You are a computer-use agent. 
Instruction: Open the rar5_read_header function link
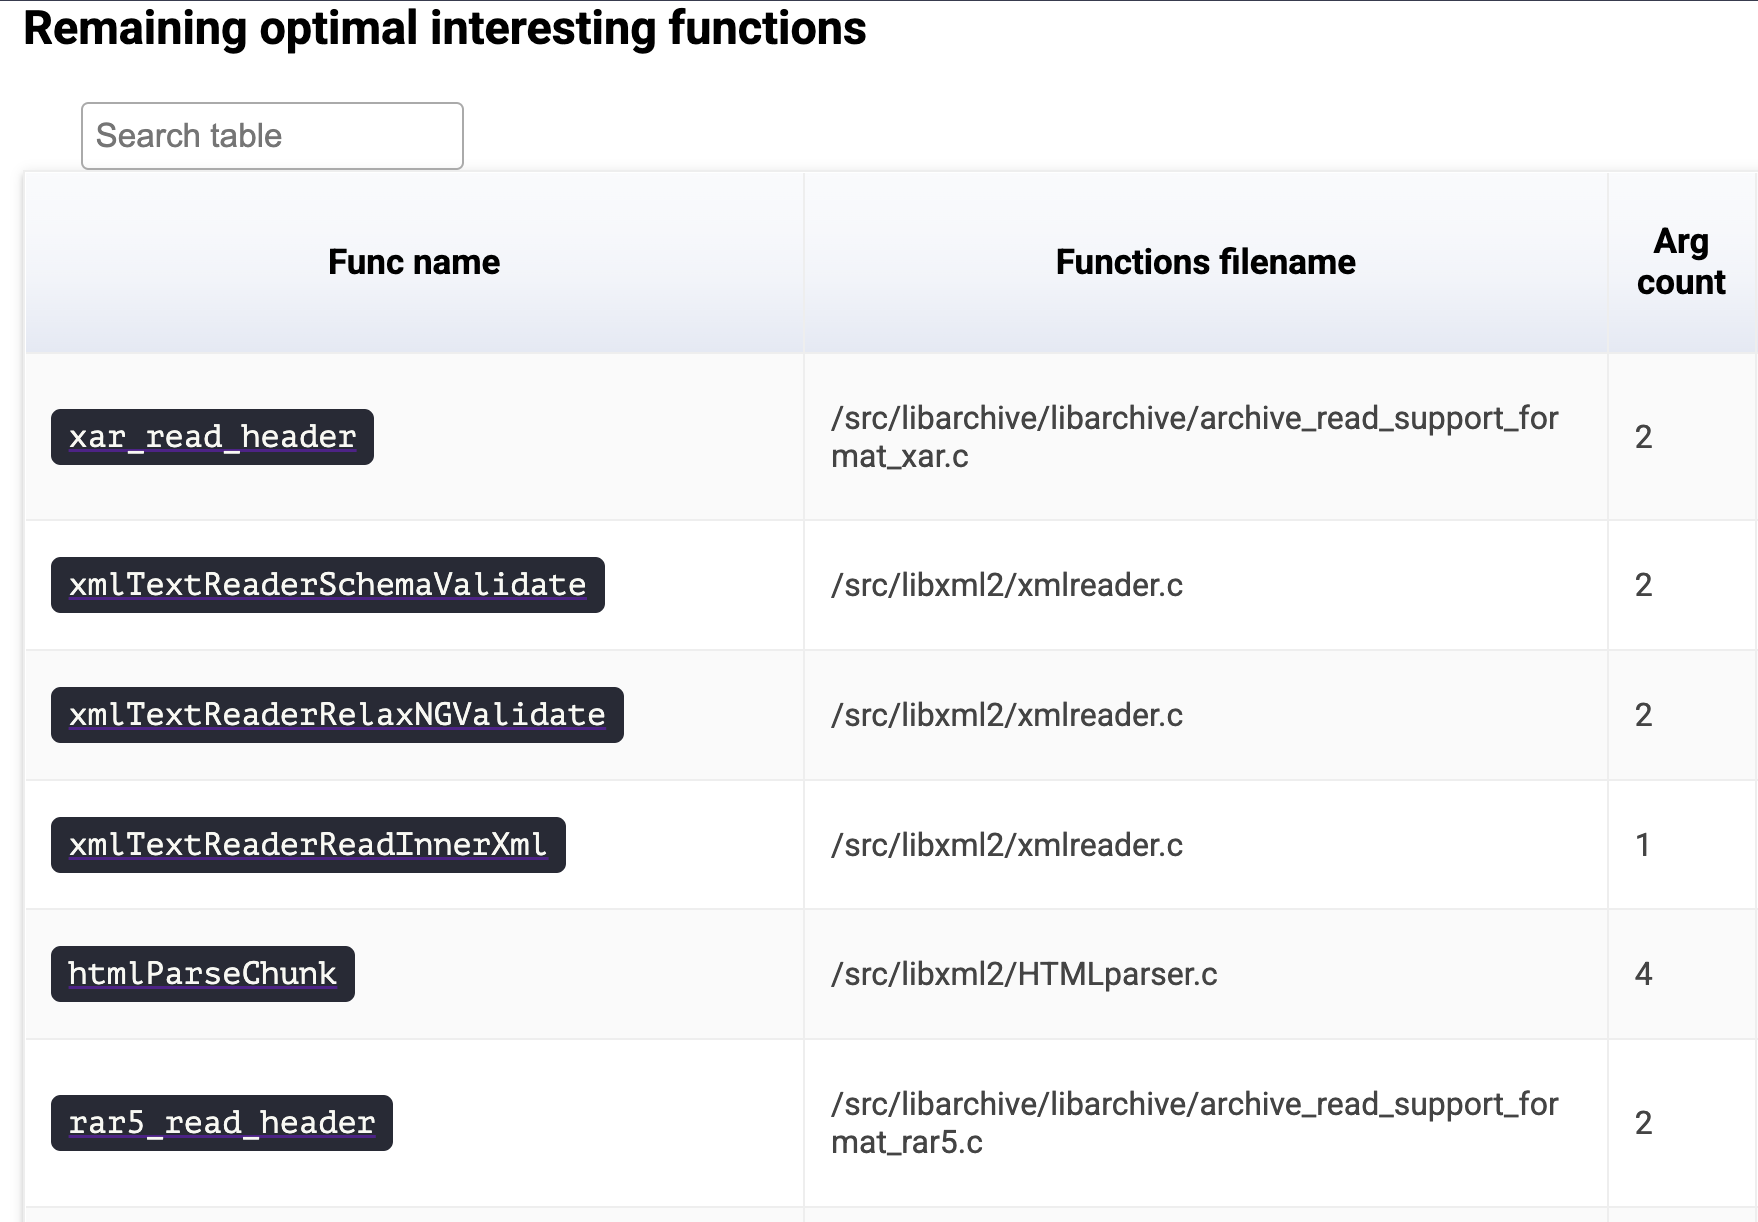point(222,1122)
